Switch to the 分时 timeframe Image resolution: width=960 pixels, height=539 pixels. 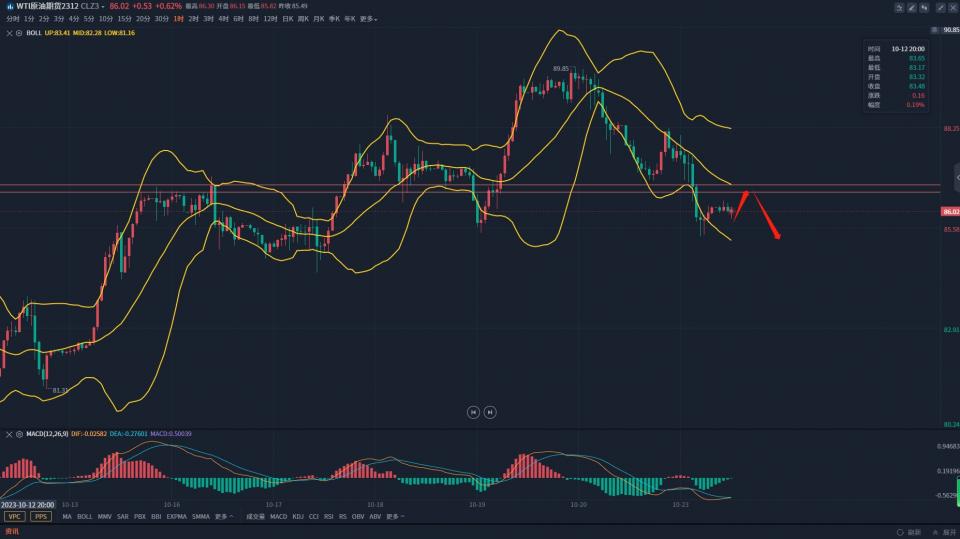coord(12,19)
